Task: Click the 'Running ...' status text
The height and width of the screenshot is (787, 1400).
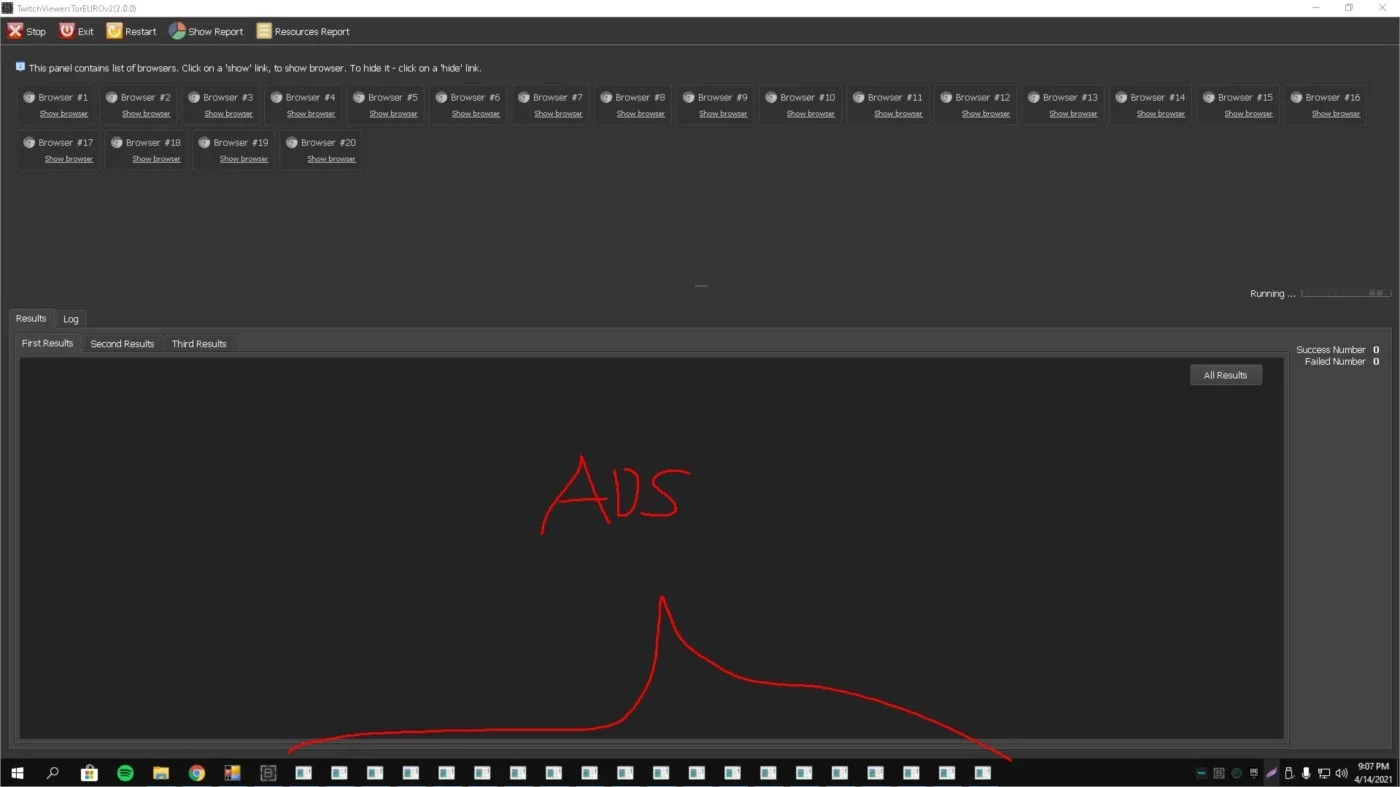Action: click(1272, 294)
